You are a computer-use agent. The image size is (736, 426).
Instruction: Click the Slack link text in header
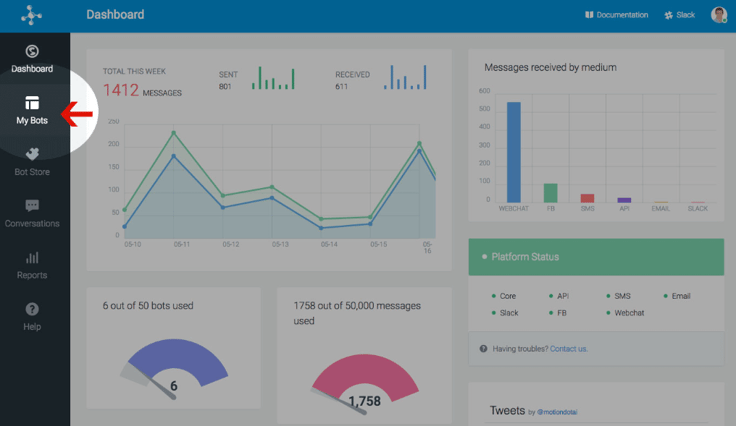(685, 15)
